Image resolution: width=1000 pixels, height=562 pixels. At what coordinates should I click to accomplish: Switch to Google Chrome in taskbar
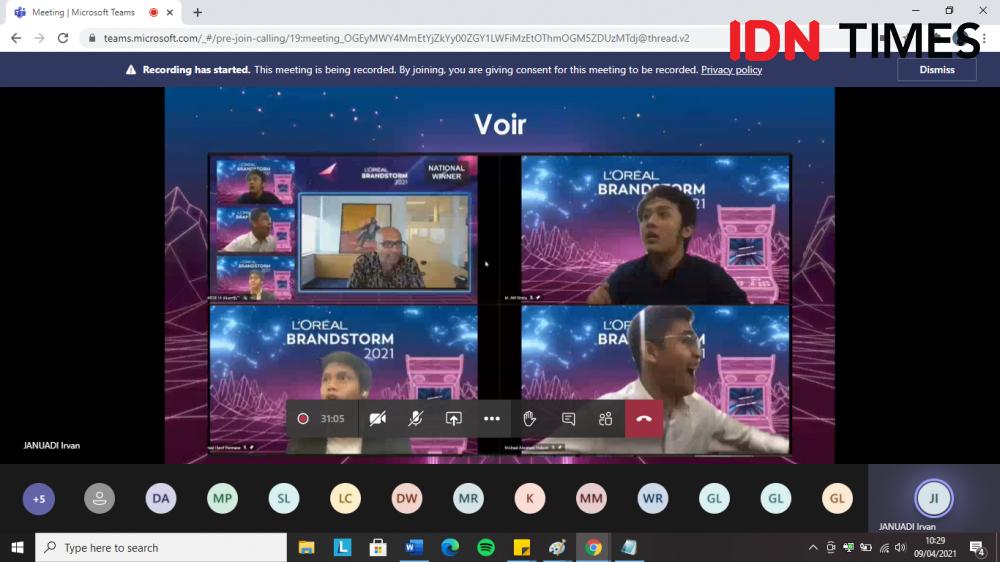point(593,547)
